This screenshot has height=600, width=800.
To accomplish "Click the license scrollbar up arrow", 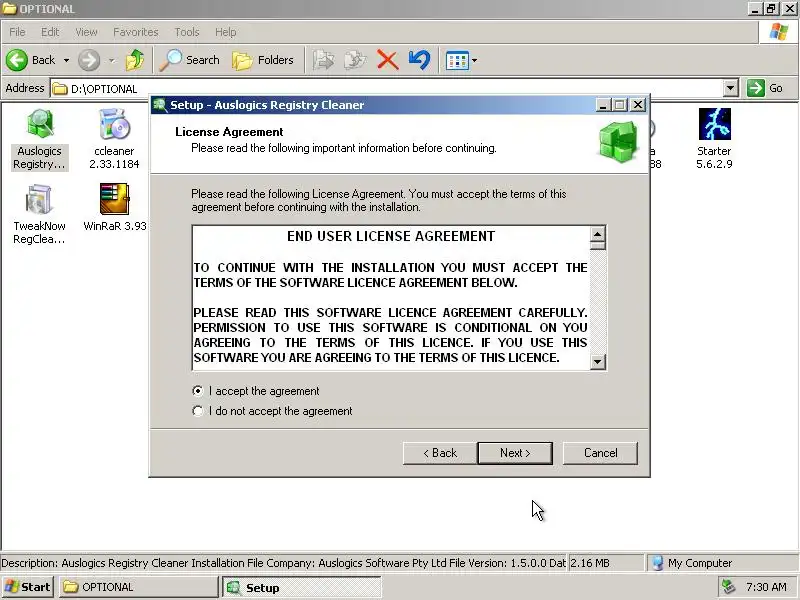I will (597, 234).
